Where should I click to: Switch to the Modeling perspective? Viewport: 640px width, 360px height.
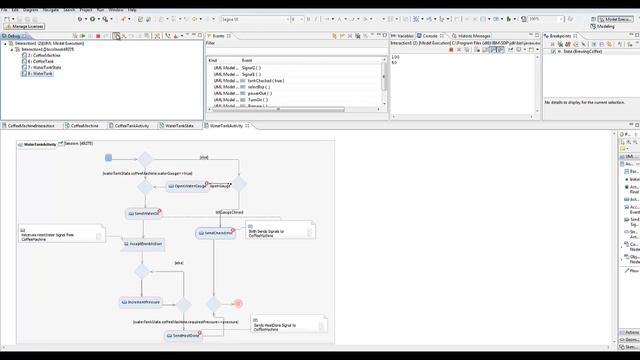[603, 27]
